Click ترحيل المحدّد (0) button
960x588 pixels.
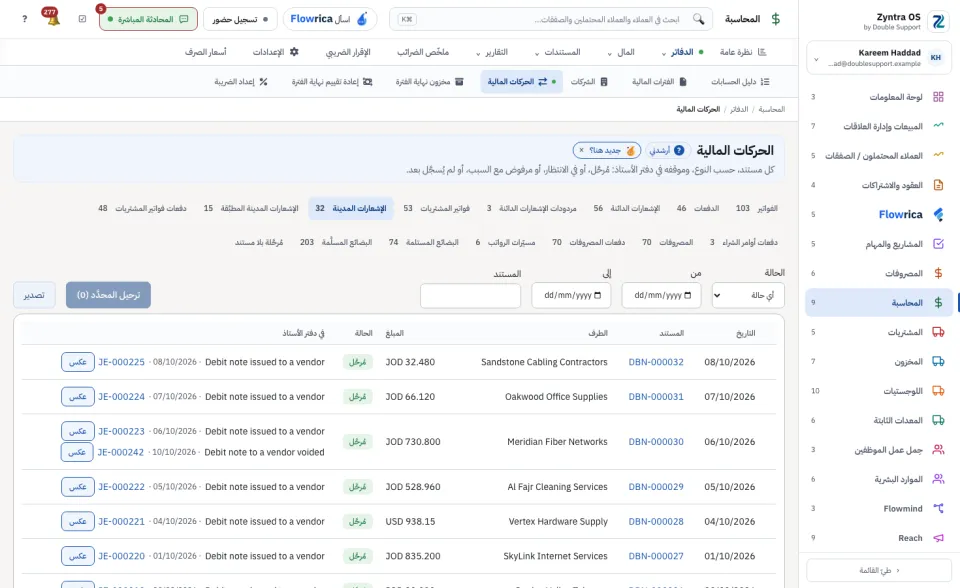(x=108, y=295)
